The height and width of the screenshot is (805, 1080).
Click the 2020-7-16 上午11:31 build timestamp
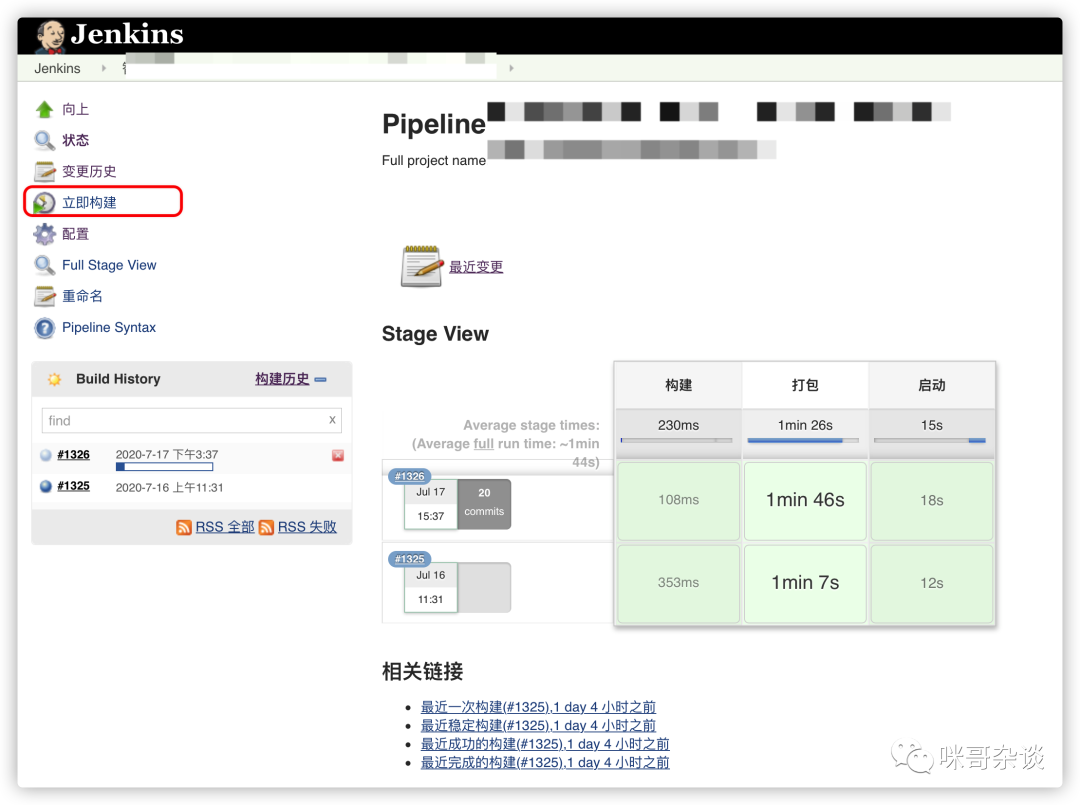click(169, 488)
